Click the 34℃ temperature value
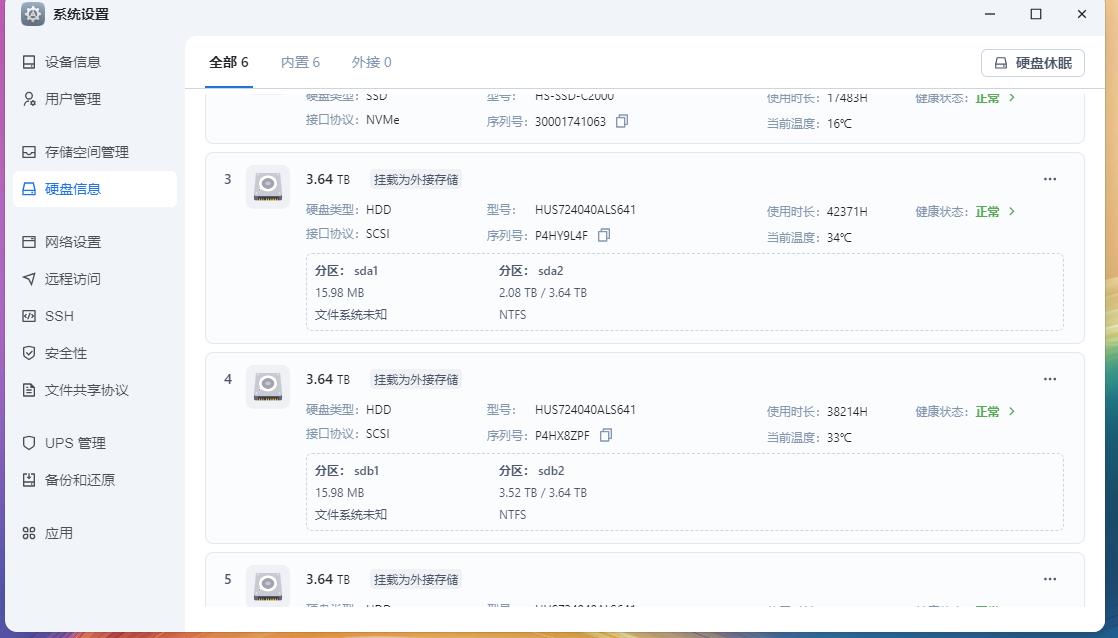 [x=839, y=237]
